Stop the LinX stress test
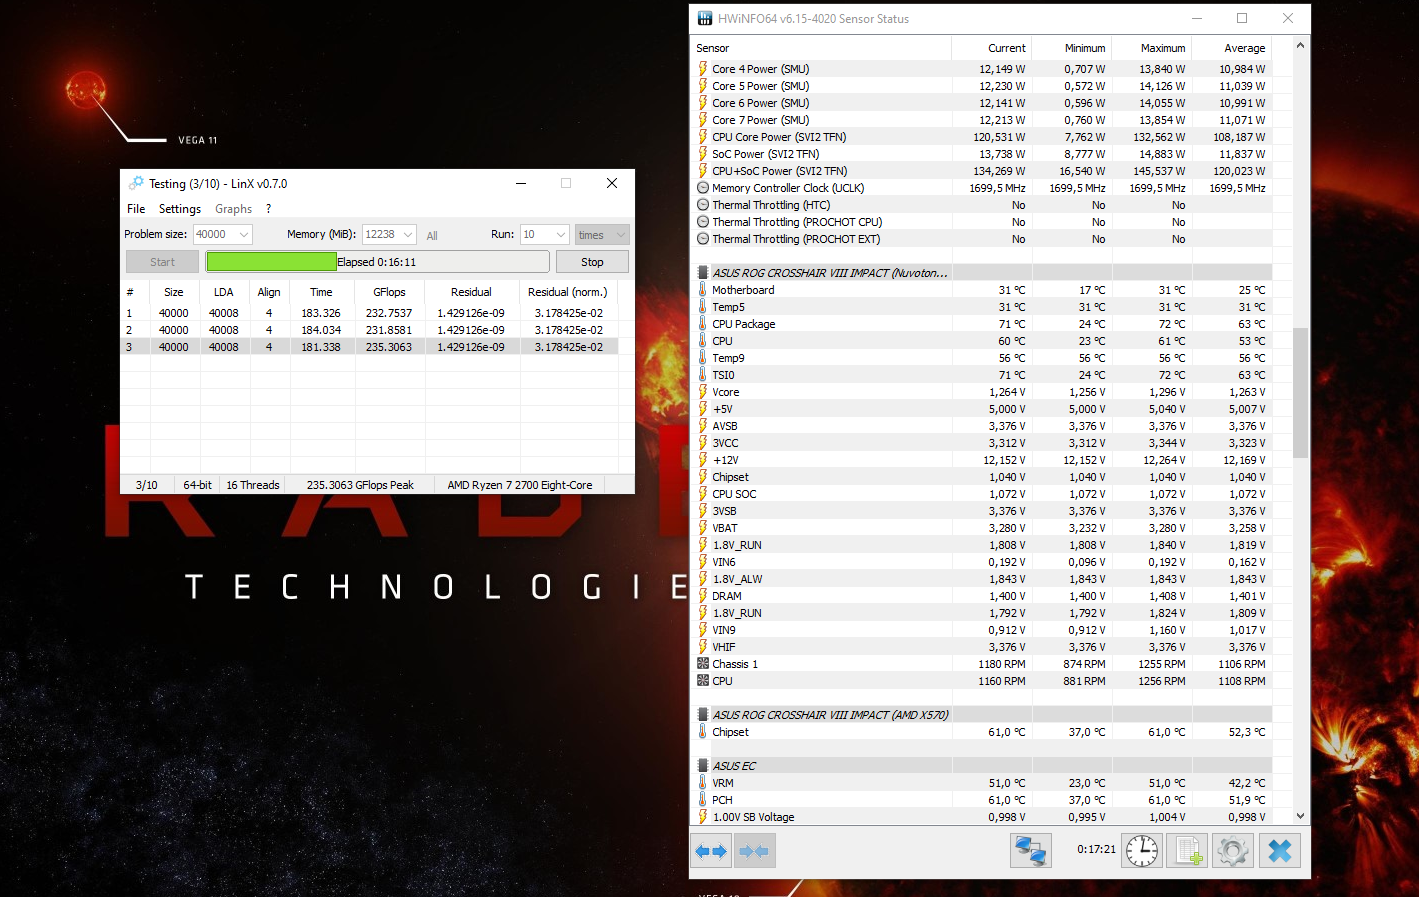This screenshot has width=1419, height=897. click(592, 262)
